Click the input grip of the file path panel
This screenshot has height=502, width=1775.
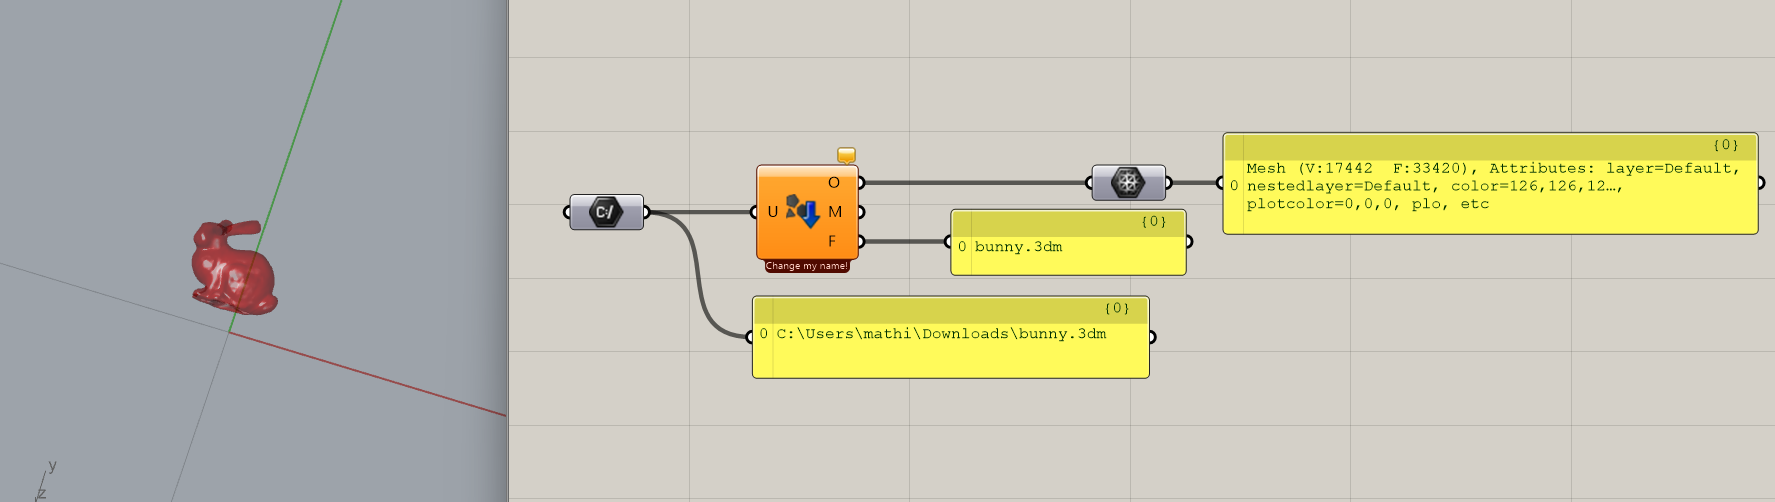point(750,337)
